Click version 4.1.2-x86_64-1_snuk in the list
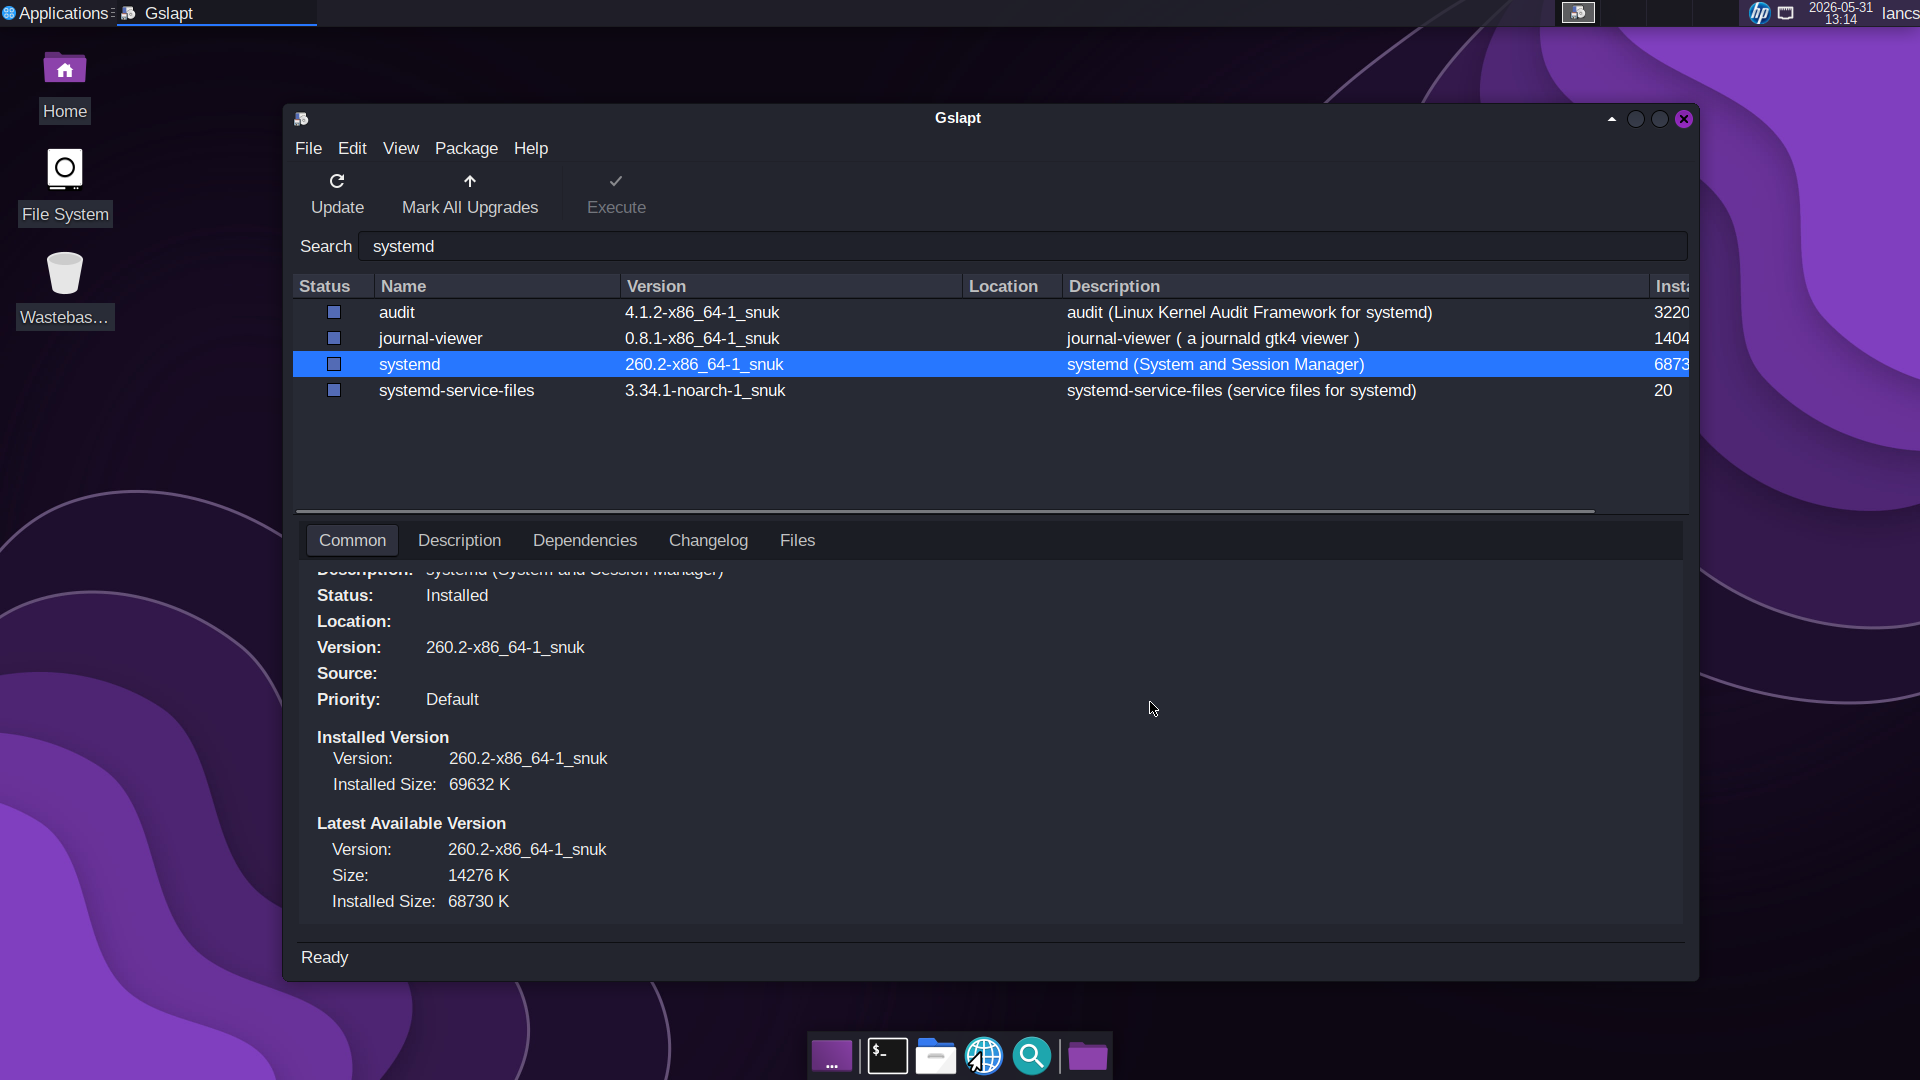 [702, 312]
